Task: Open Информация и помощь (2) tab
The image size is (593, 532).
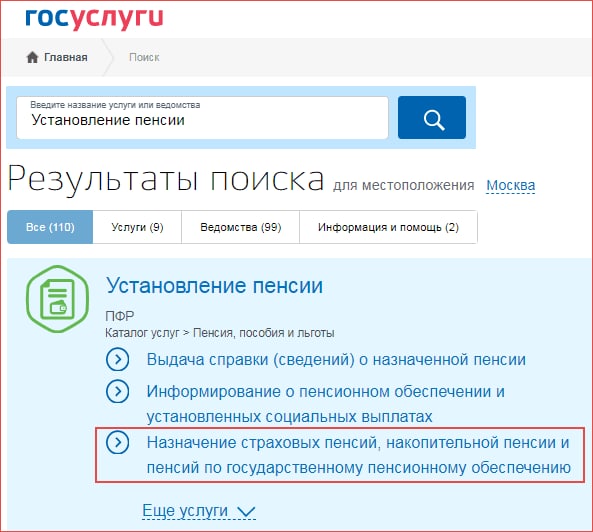Action: [388, 227]
